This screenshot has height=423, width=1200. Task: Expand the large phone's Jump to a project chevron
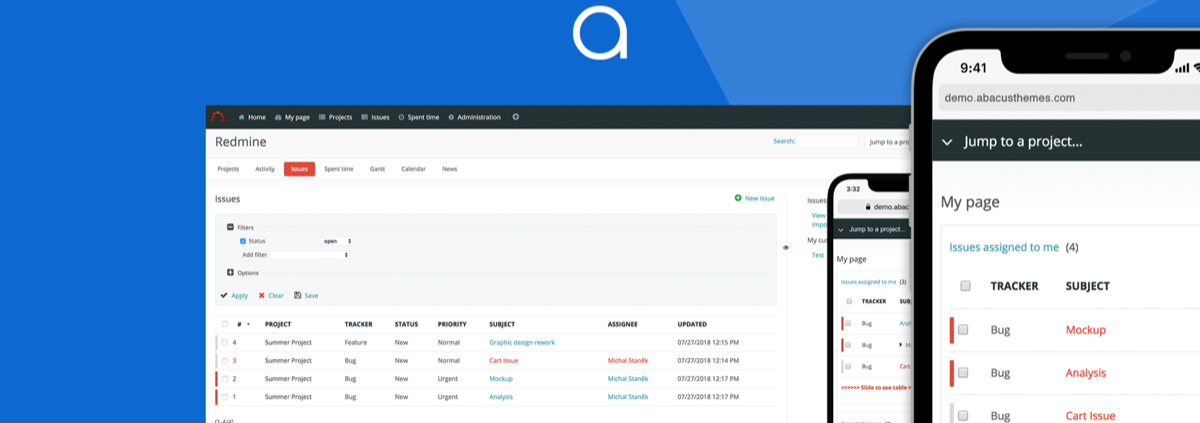(x=948, y=142)
